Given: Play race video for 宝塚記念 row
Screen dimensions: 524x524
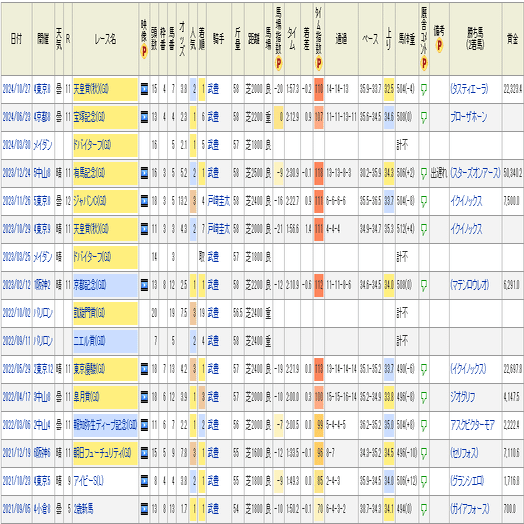Looking at the screenshot, I should coord(144,117).
